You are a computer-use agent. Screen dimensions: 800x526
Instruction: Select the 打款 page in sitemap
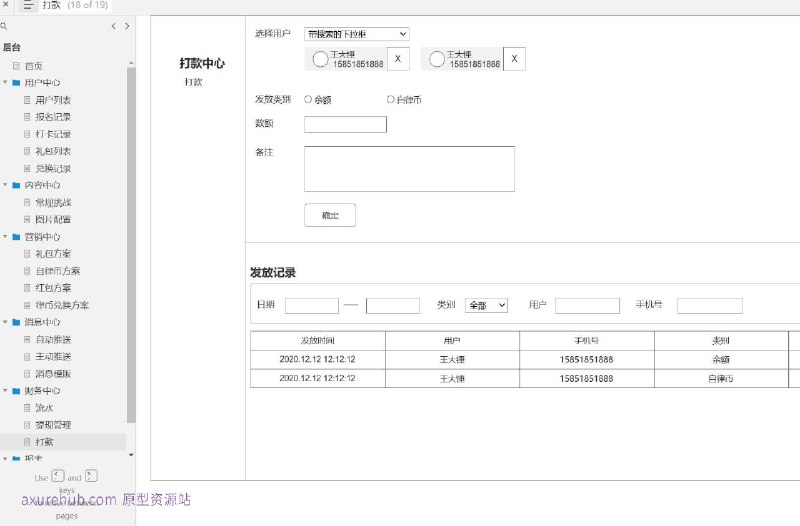point(44,442)
